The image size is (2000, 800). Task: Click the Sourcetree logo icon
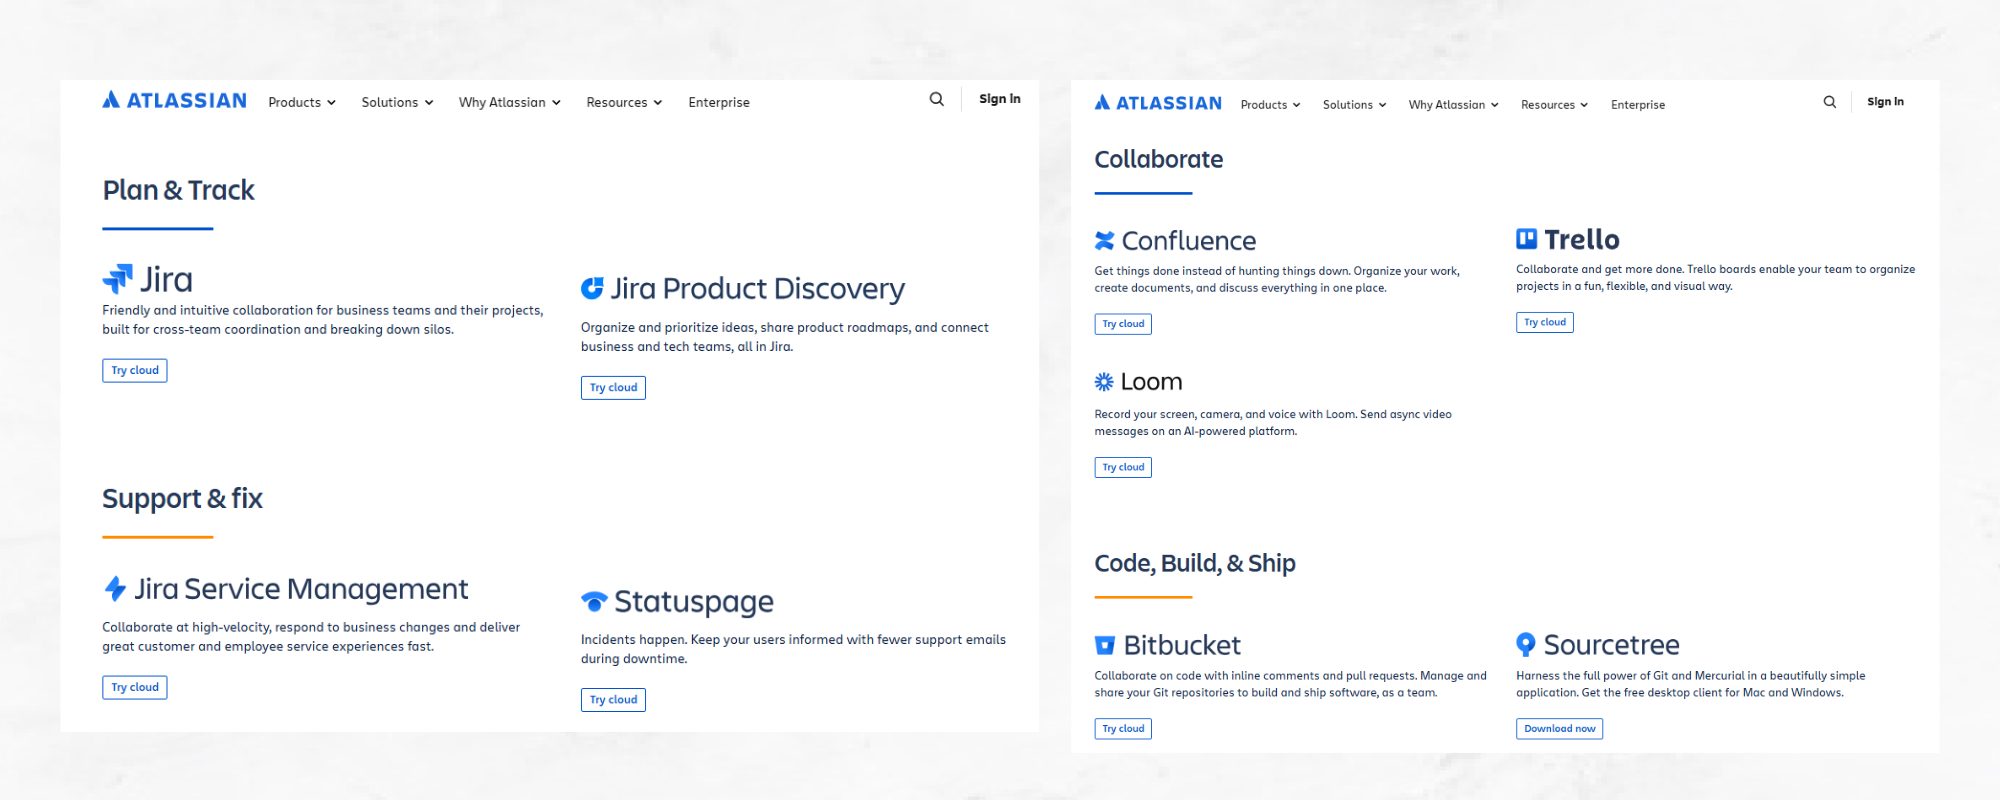point(1526,644)
